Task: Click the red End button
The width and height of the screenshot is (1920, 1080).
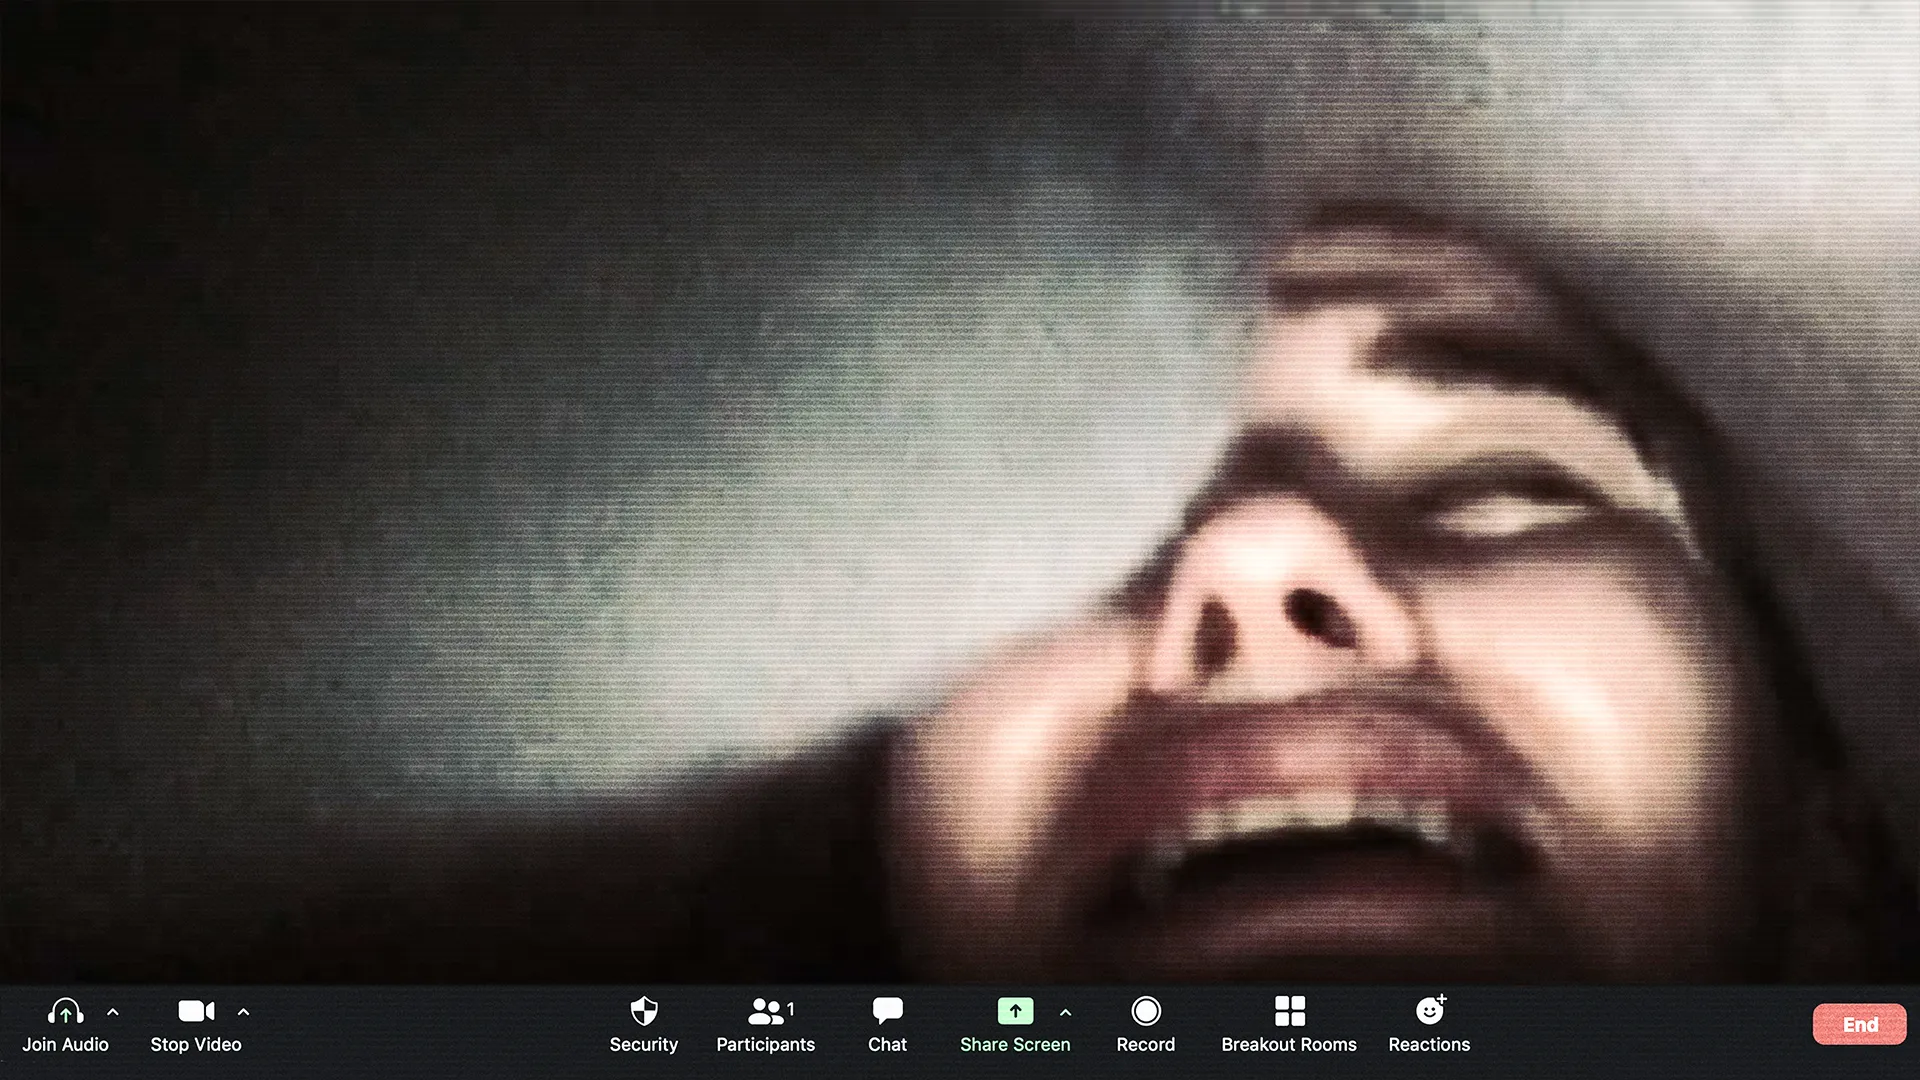Action: click(1860, 1024)
